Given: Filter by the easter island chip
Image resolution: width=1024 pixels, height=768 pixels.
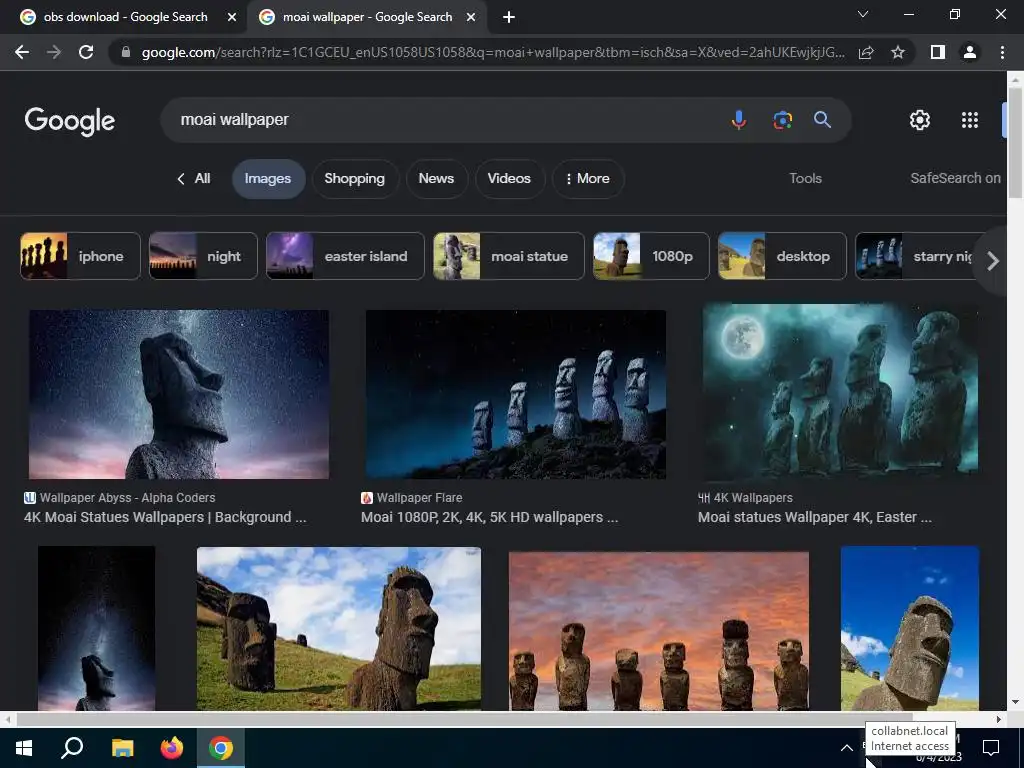Looking at the screenshot, I should [x=345, y=256].
